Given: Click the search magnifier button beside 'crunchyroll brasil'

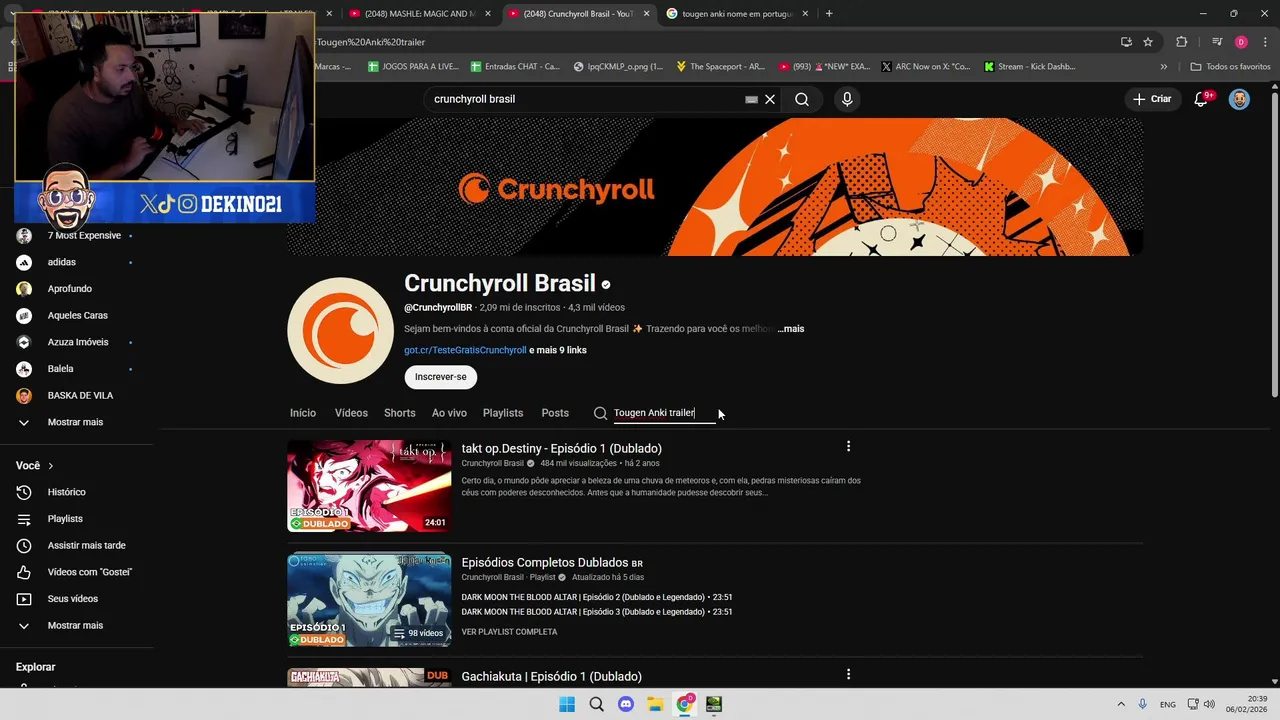Looking at the screenshot, I should (x=802, y=99).
